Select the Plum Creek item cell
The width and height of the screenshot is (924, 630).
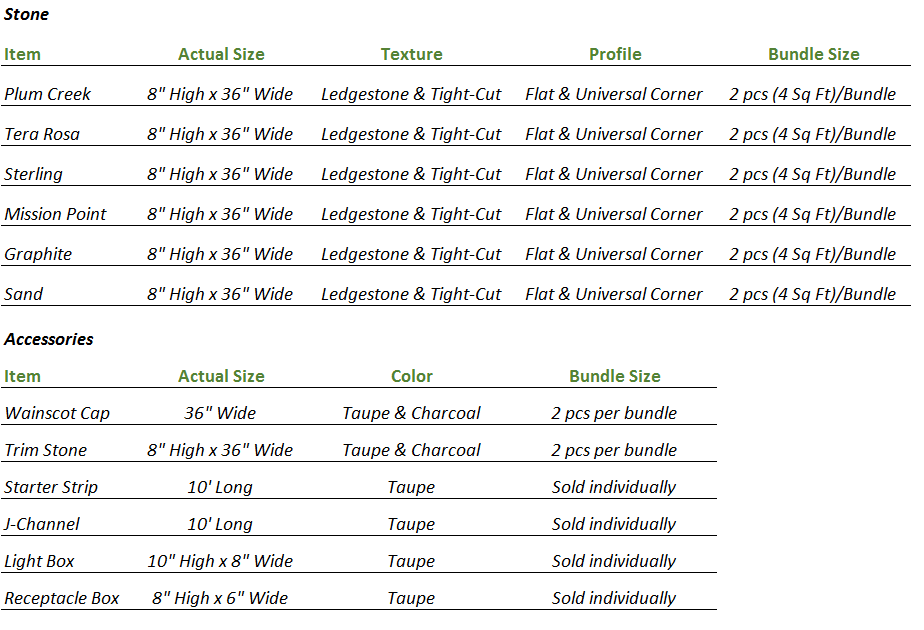47,94
